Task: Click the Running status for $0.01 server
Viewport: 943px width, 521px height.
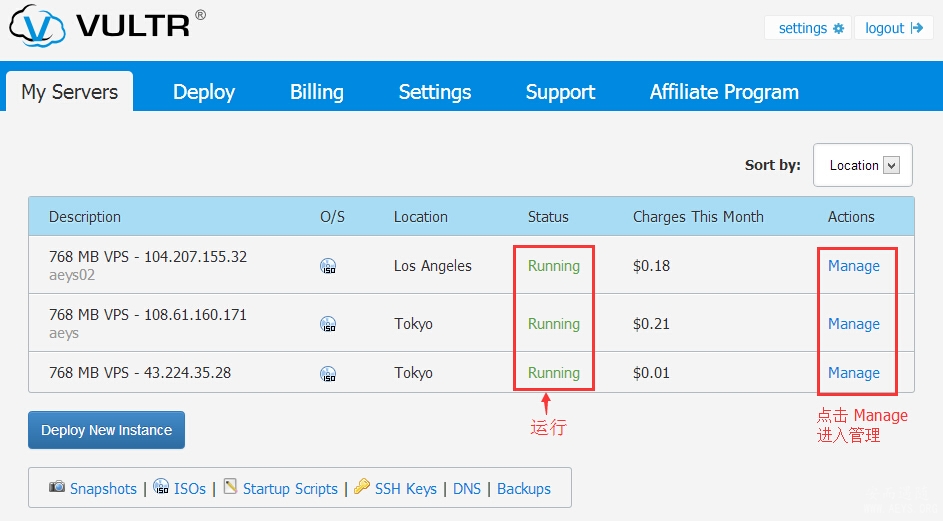Action: point(554,373)
